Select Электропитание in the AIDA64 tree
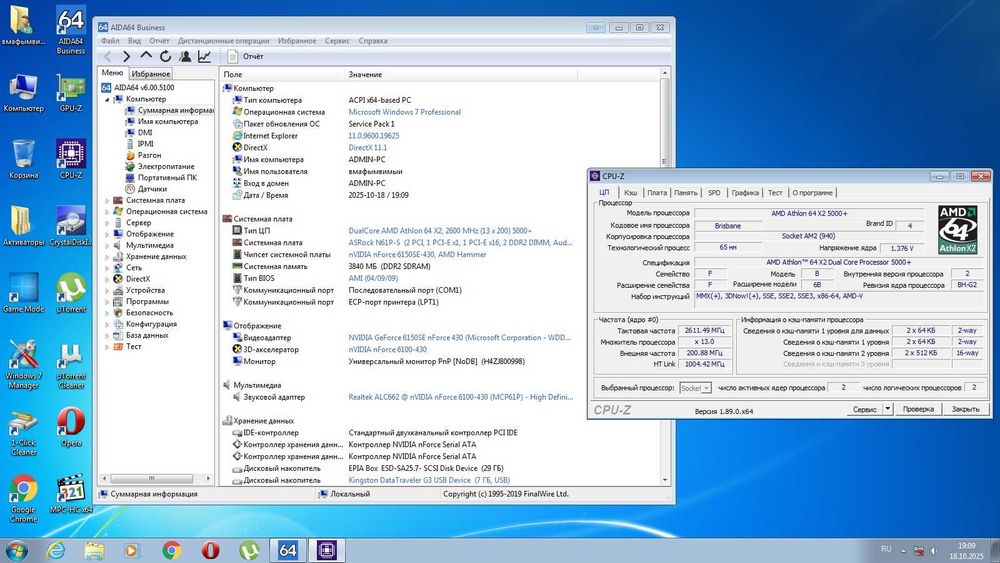1000x563 pixels. pos(166,167)
